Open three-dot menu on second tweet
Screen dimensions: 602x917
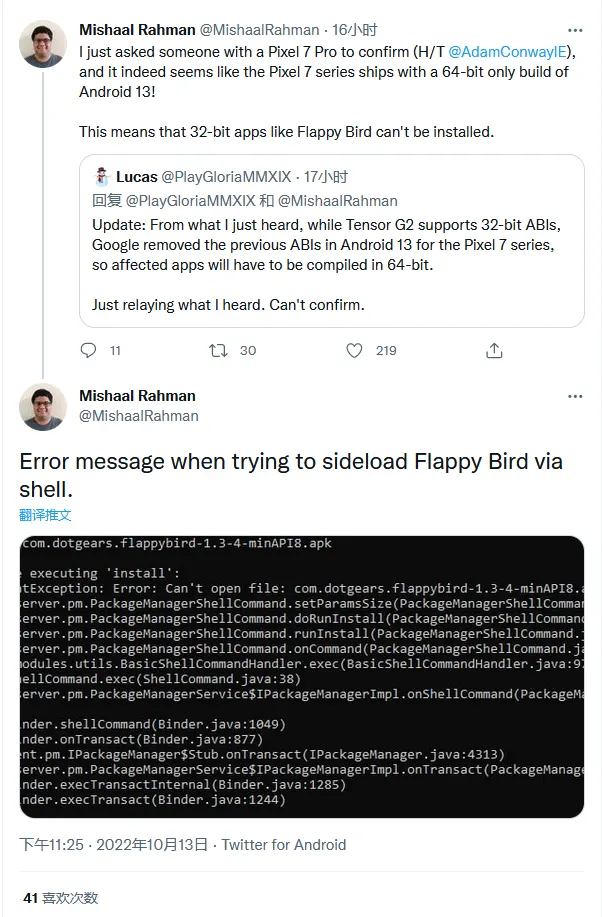tap(575, 397)
